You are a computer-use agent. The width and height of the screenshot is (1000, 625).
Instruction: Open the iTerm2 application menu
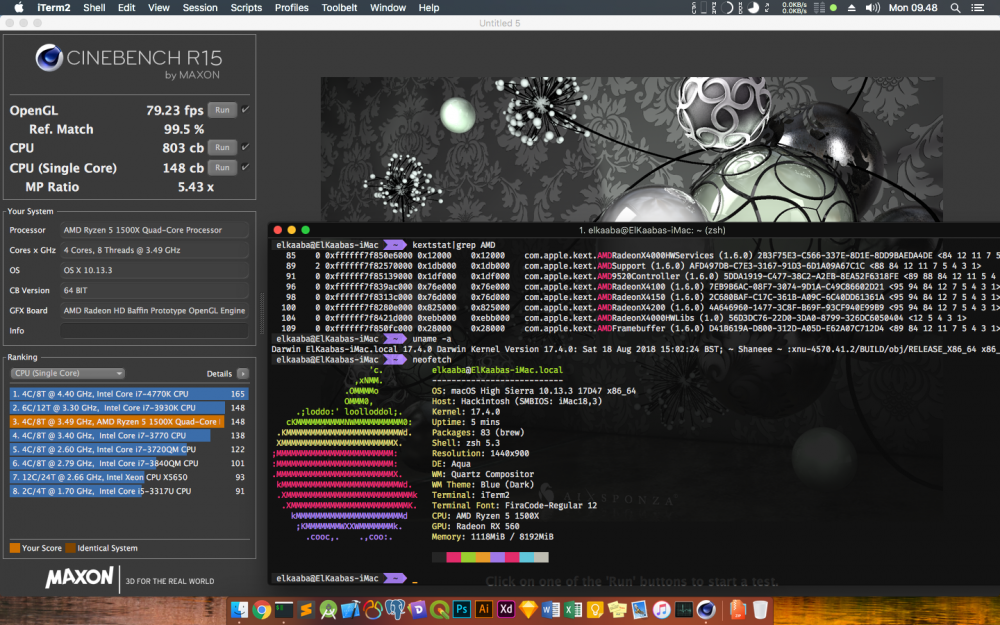pyautogui.click(x=54, y=8)
